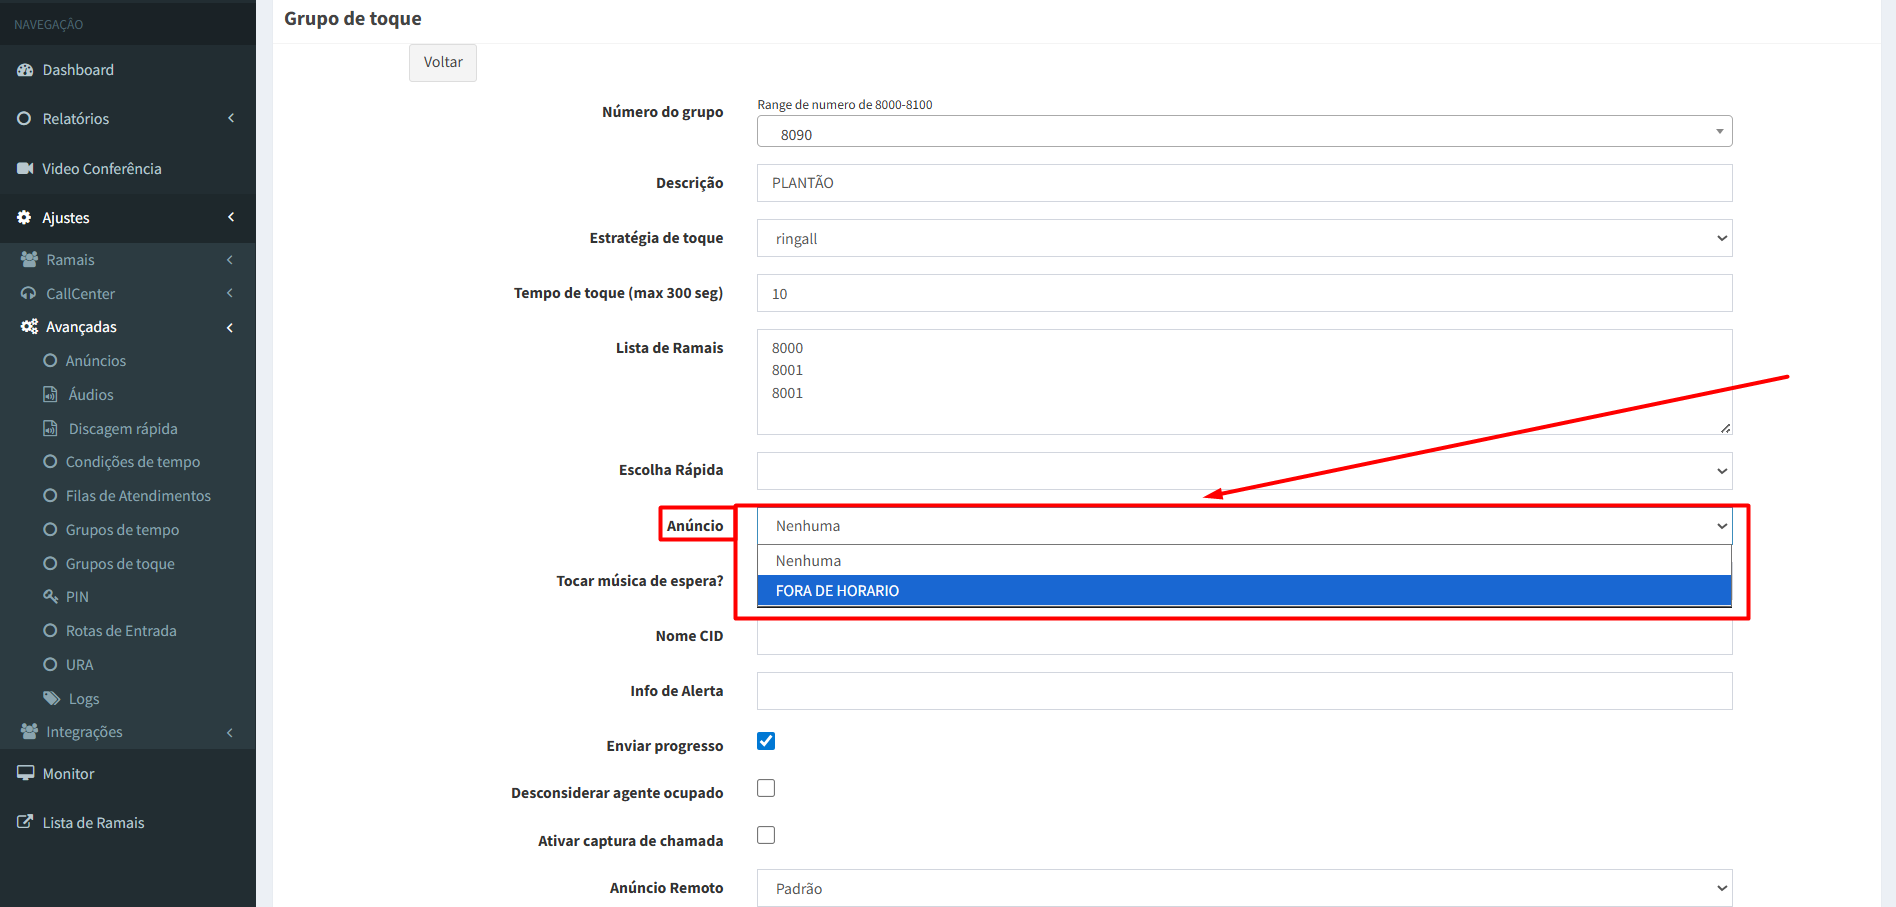The image size is (1896, 907).
Task: Click the Monitor screen icon
Action: 25,774
